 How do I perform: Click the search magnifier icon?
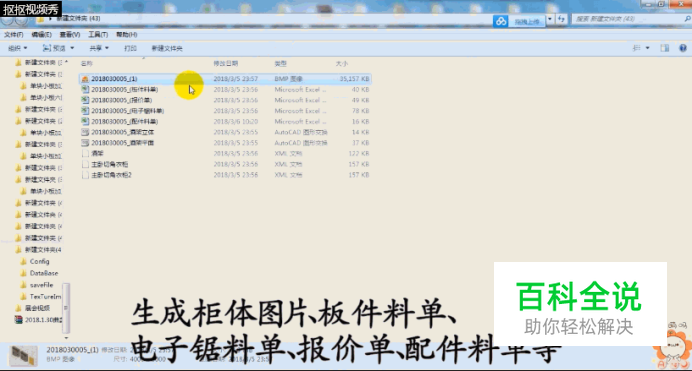[x=687, y=19]
